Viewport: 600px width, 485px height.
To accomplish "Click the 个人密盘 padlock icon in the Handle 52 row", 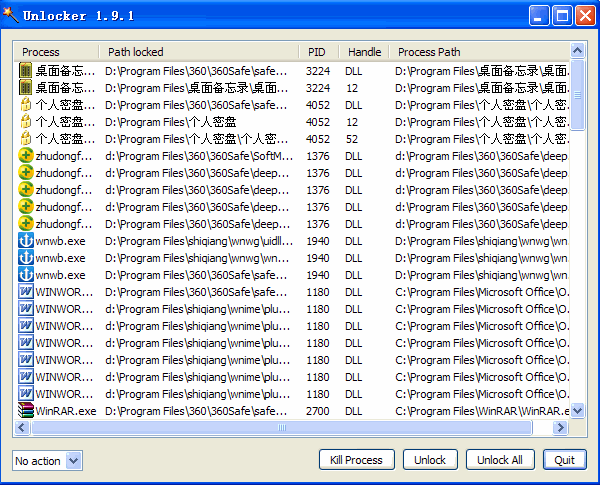I will (25, 139).
